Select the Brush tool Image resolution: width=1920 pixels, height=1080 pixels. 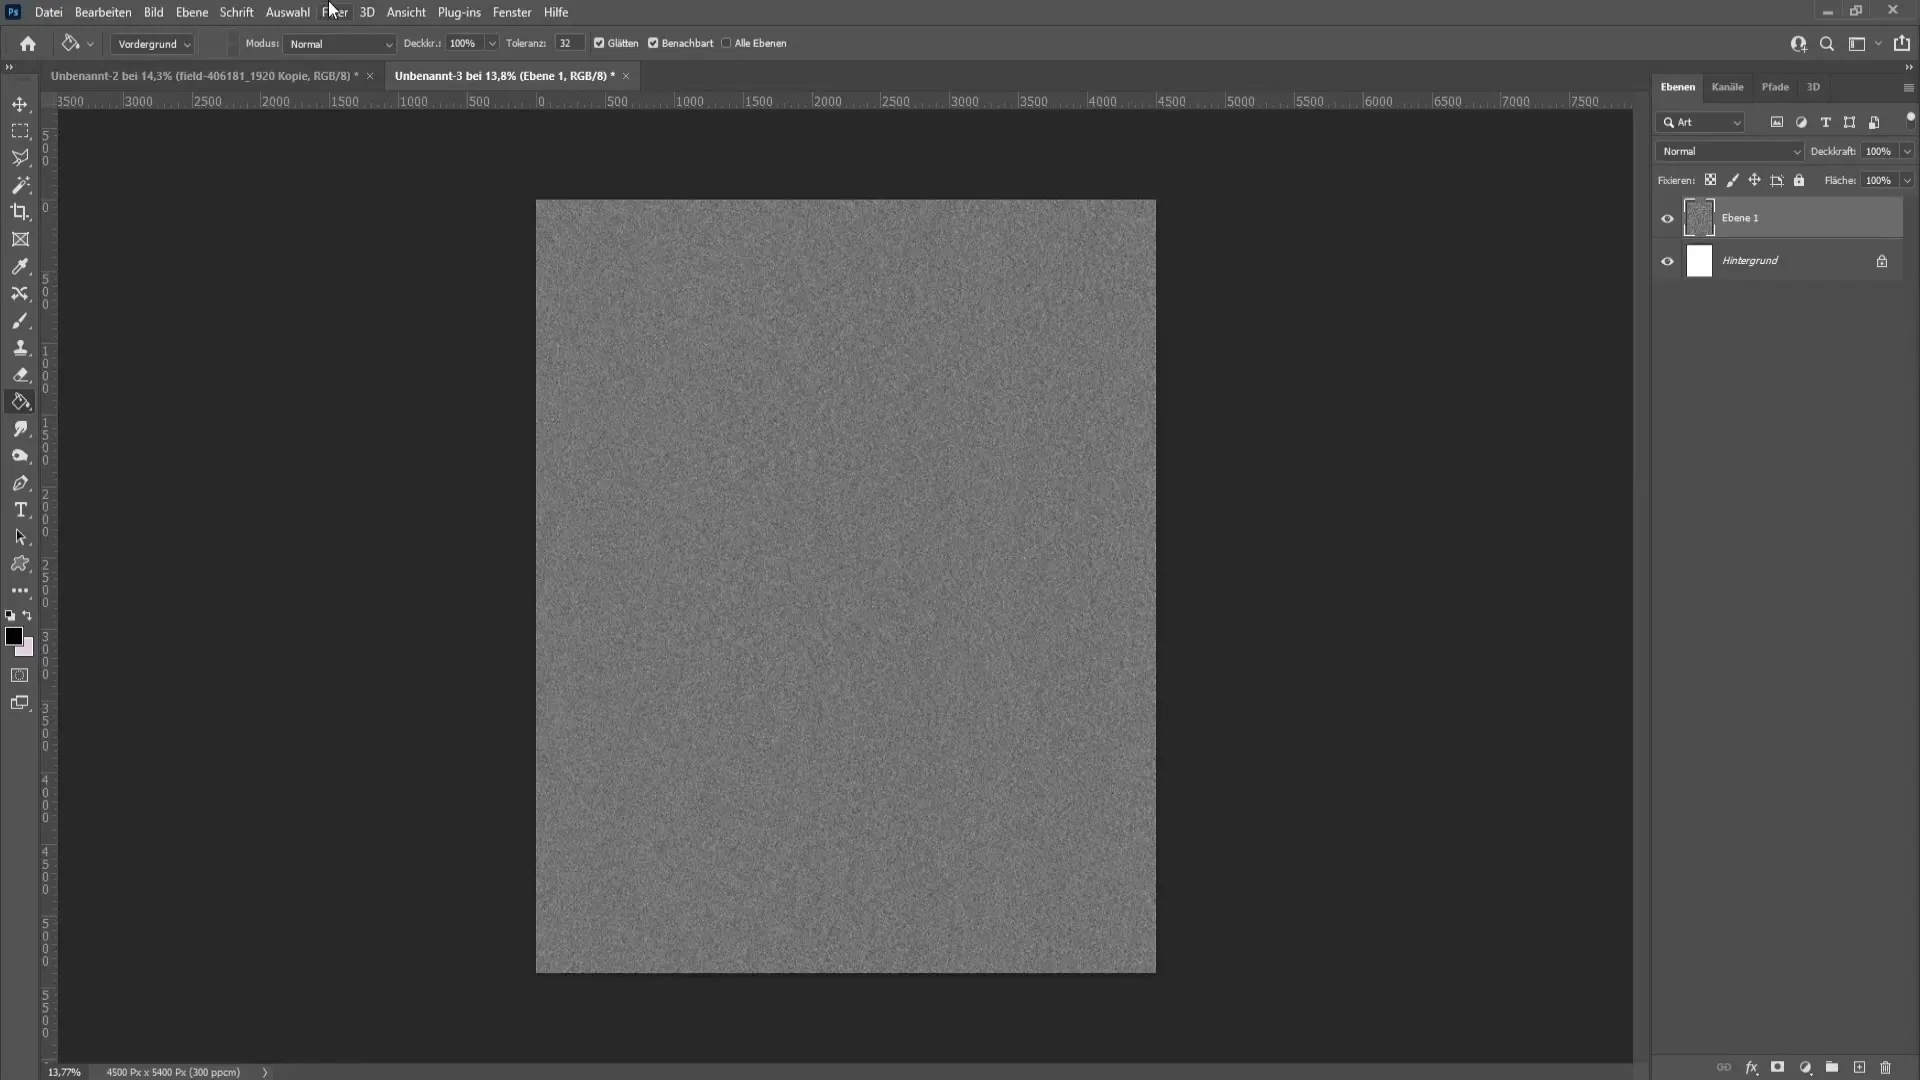pos(20,322)
